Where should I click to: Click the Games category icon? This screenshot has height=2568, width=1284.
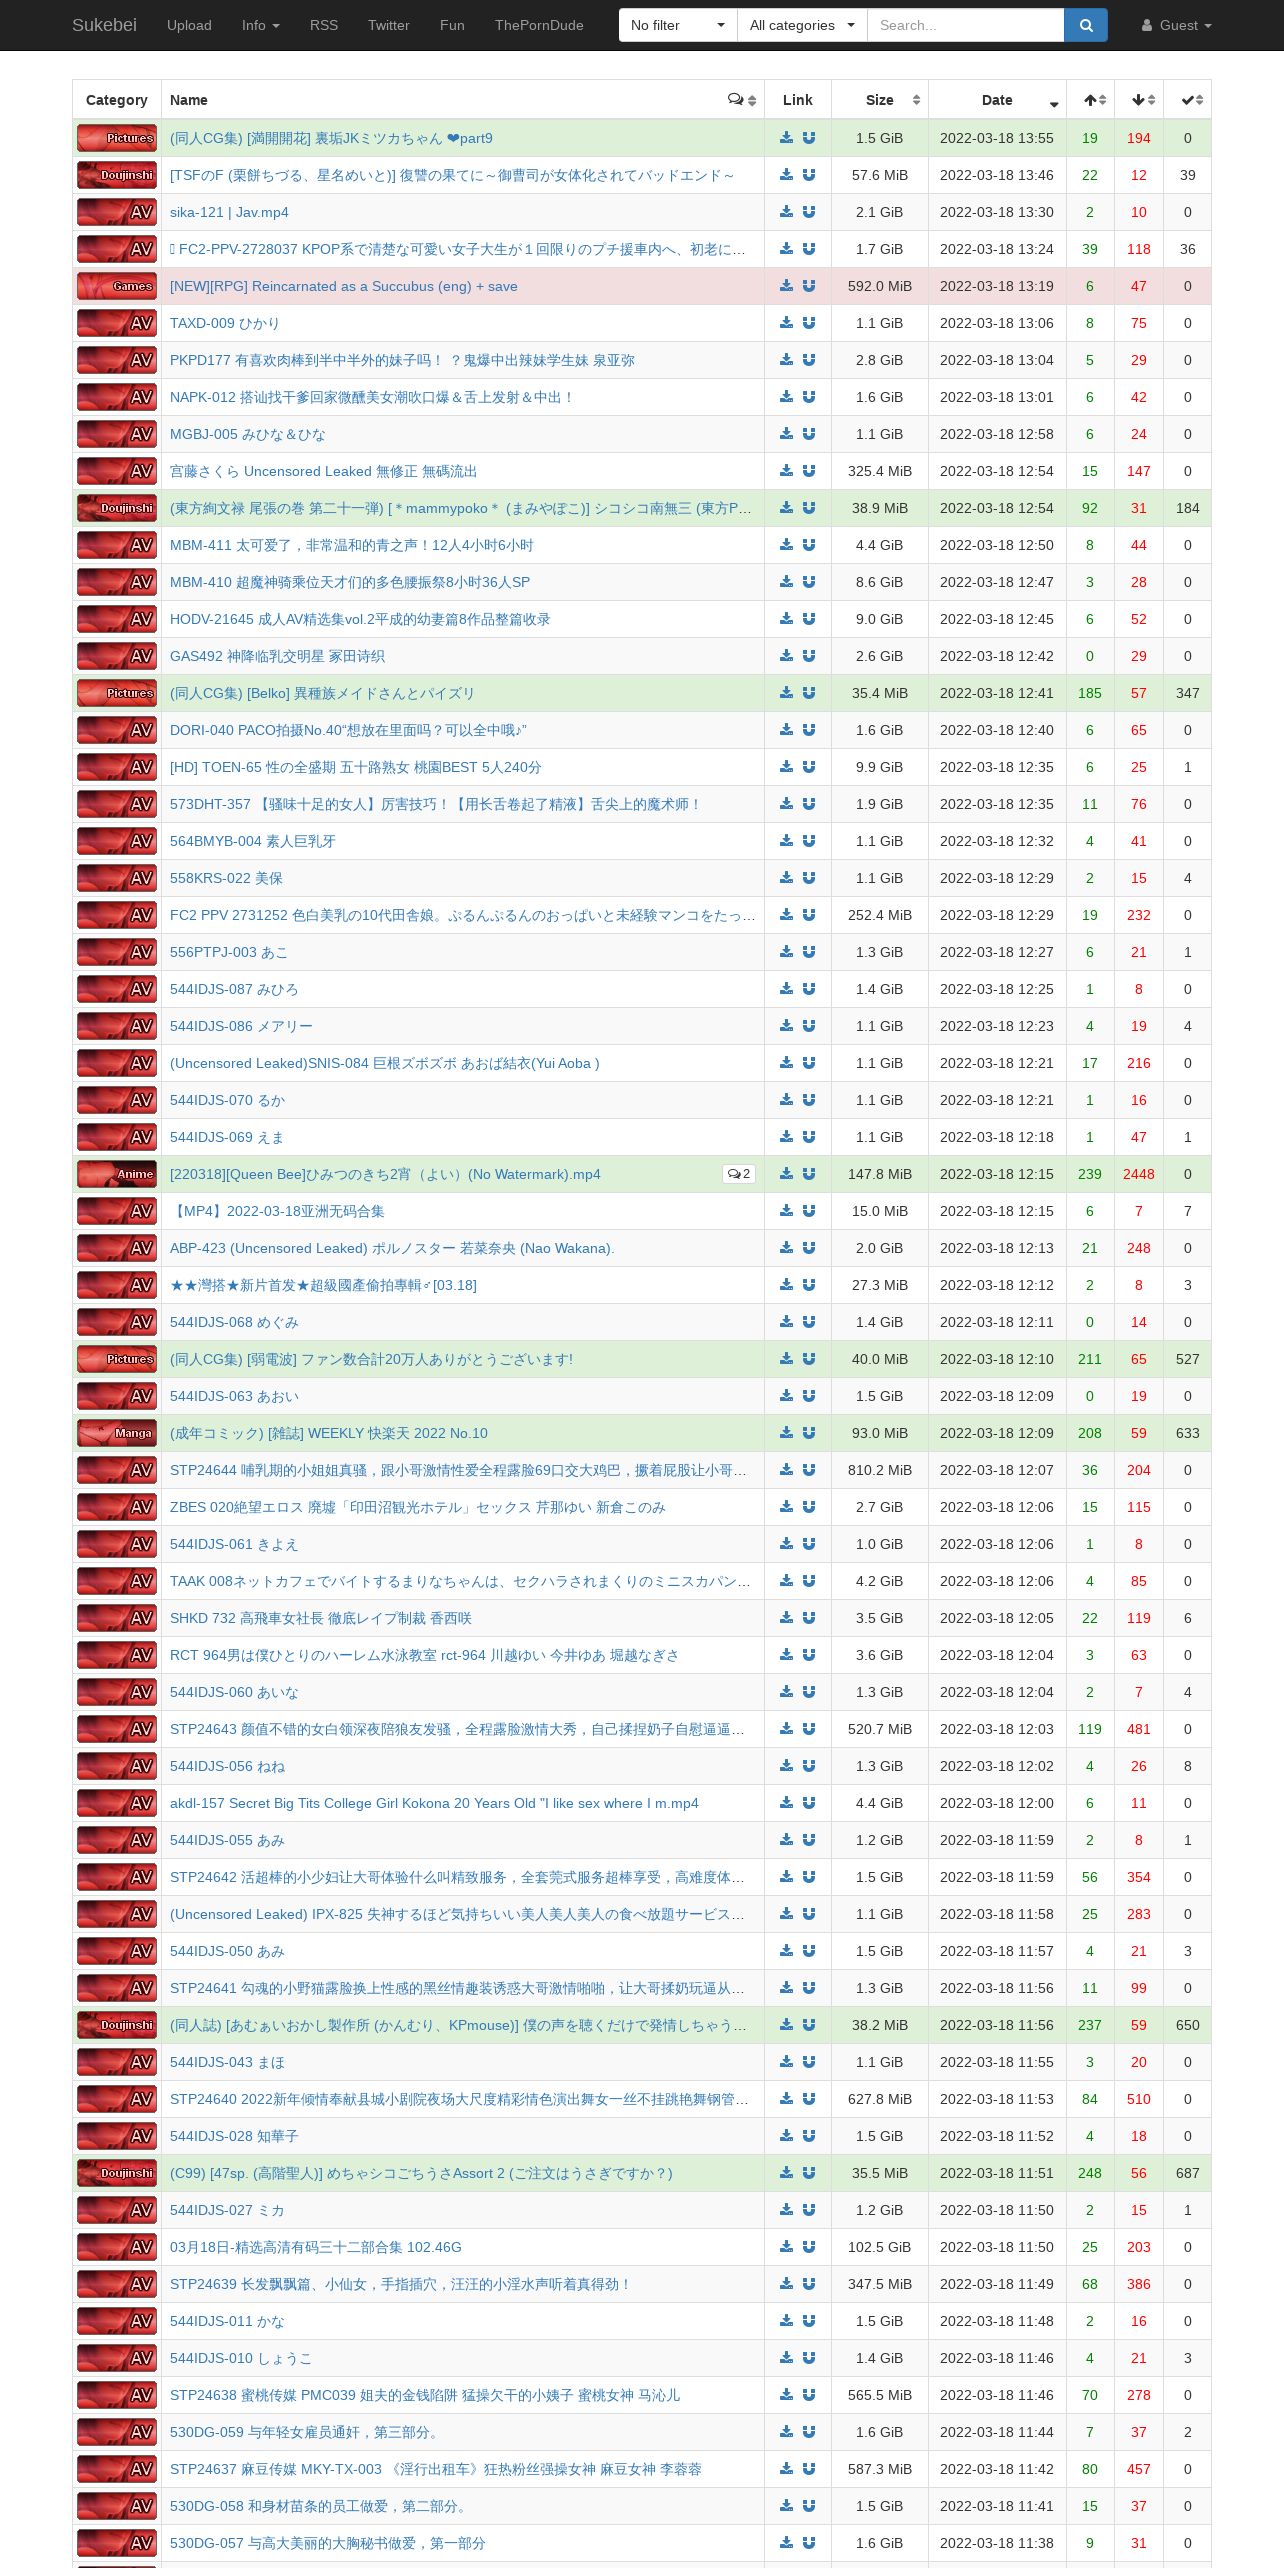click(x=117, y=286)
